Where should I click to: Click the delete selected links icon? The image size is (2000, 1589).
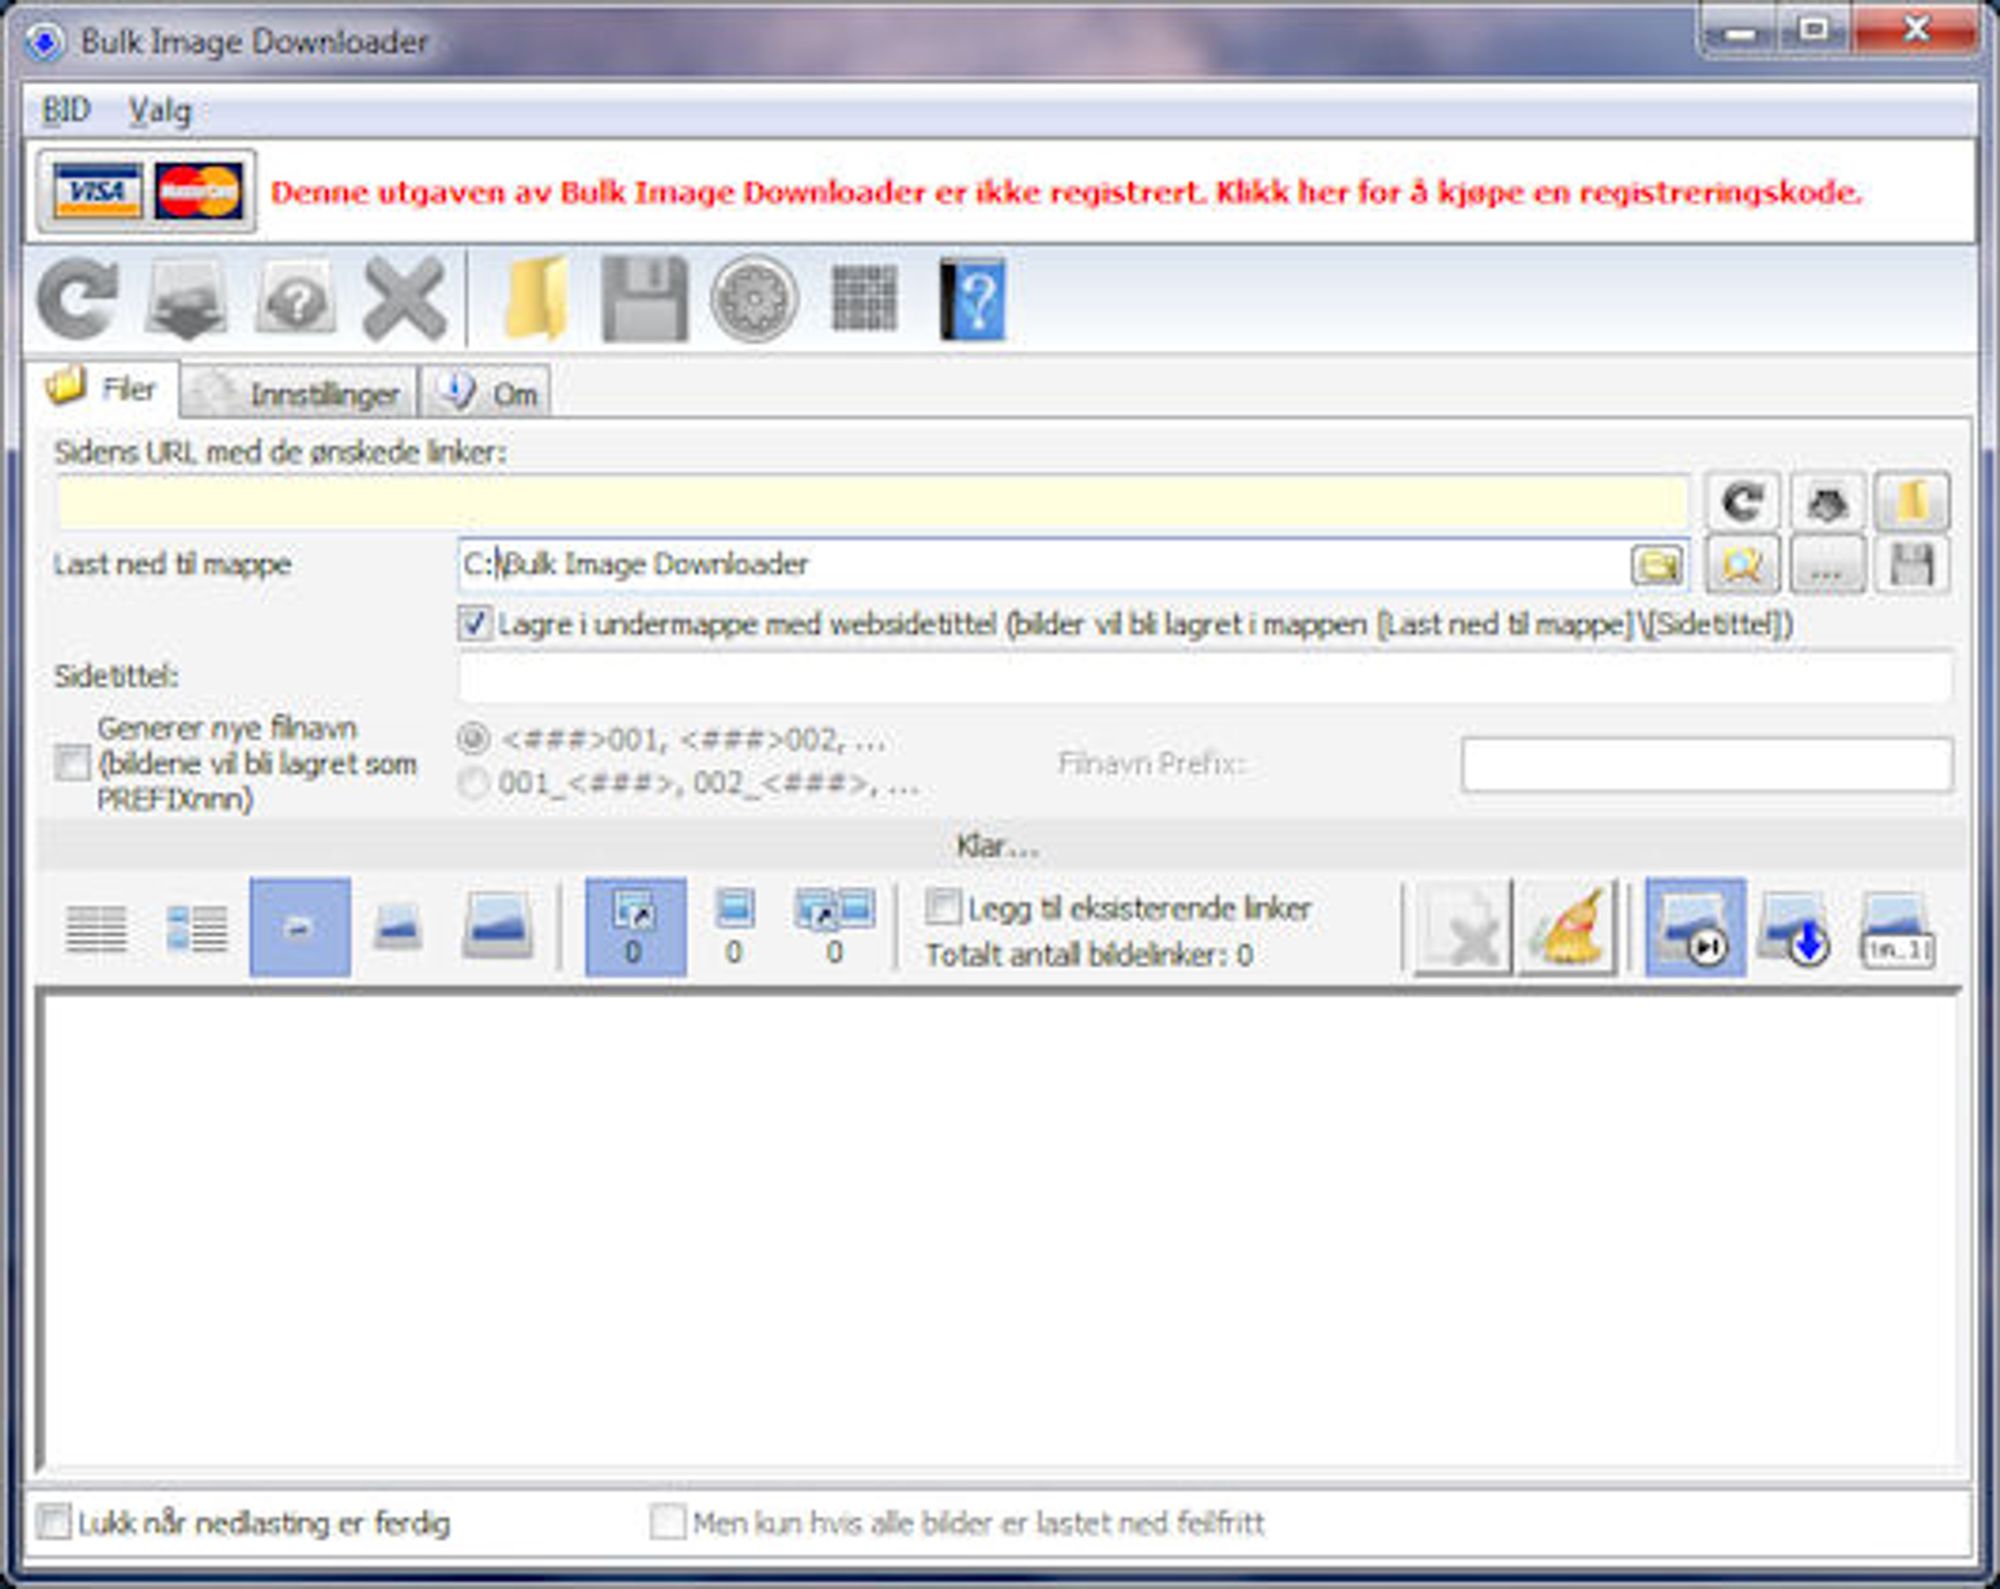tap(1463, 928)
